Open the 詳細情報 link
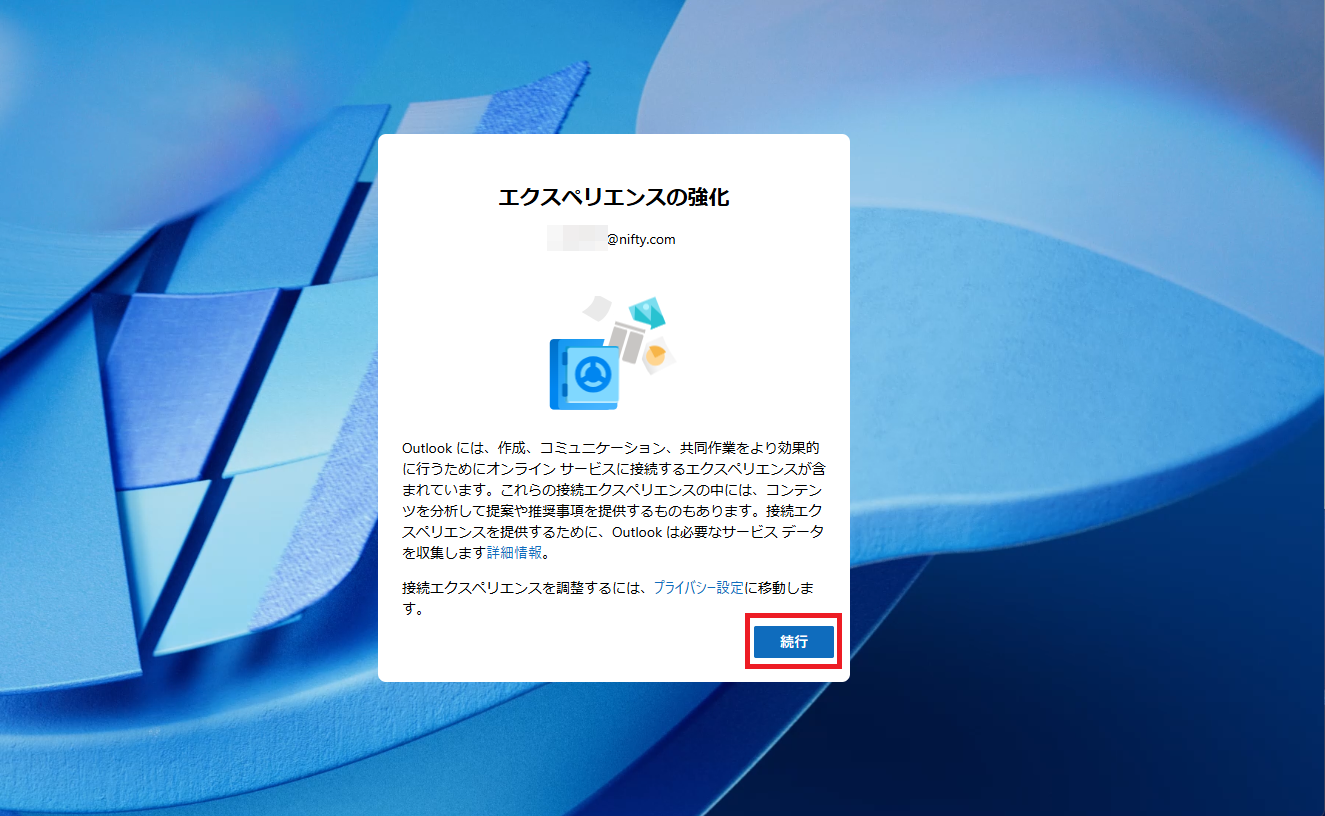Image resolution: width=1325 pixels, height=816 pixels. [x=514, y=553]
